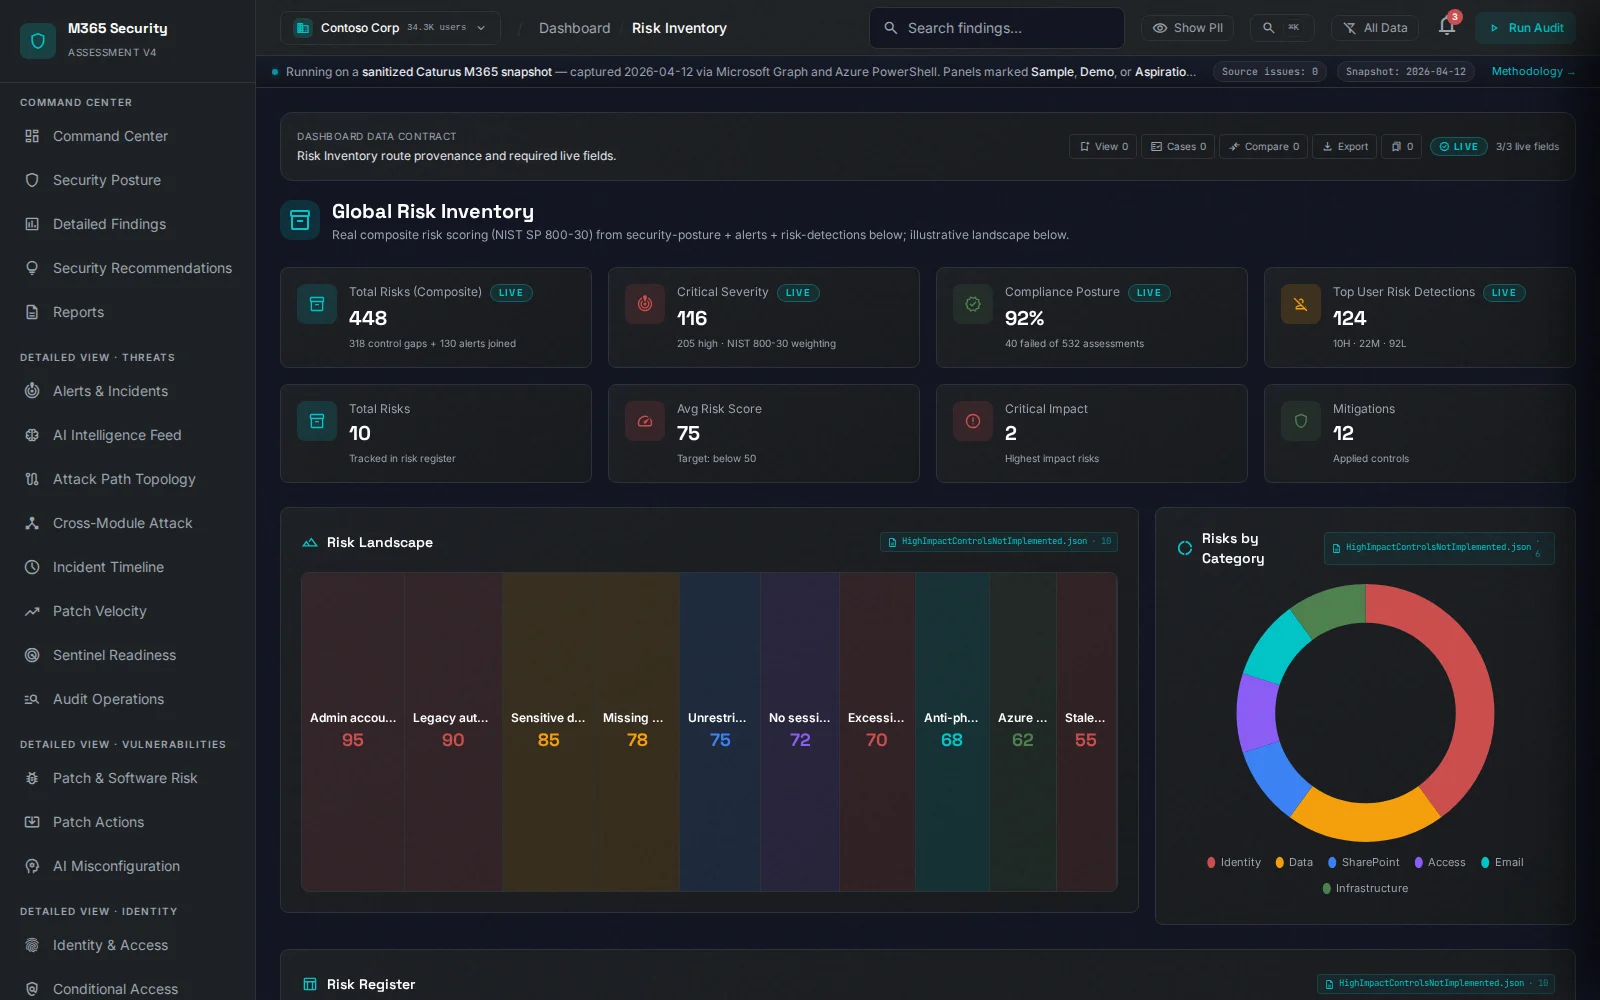Click the Anti-phishing 68 risk tile

point(952,732)
